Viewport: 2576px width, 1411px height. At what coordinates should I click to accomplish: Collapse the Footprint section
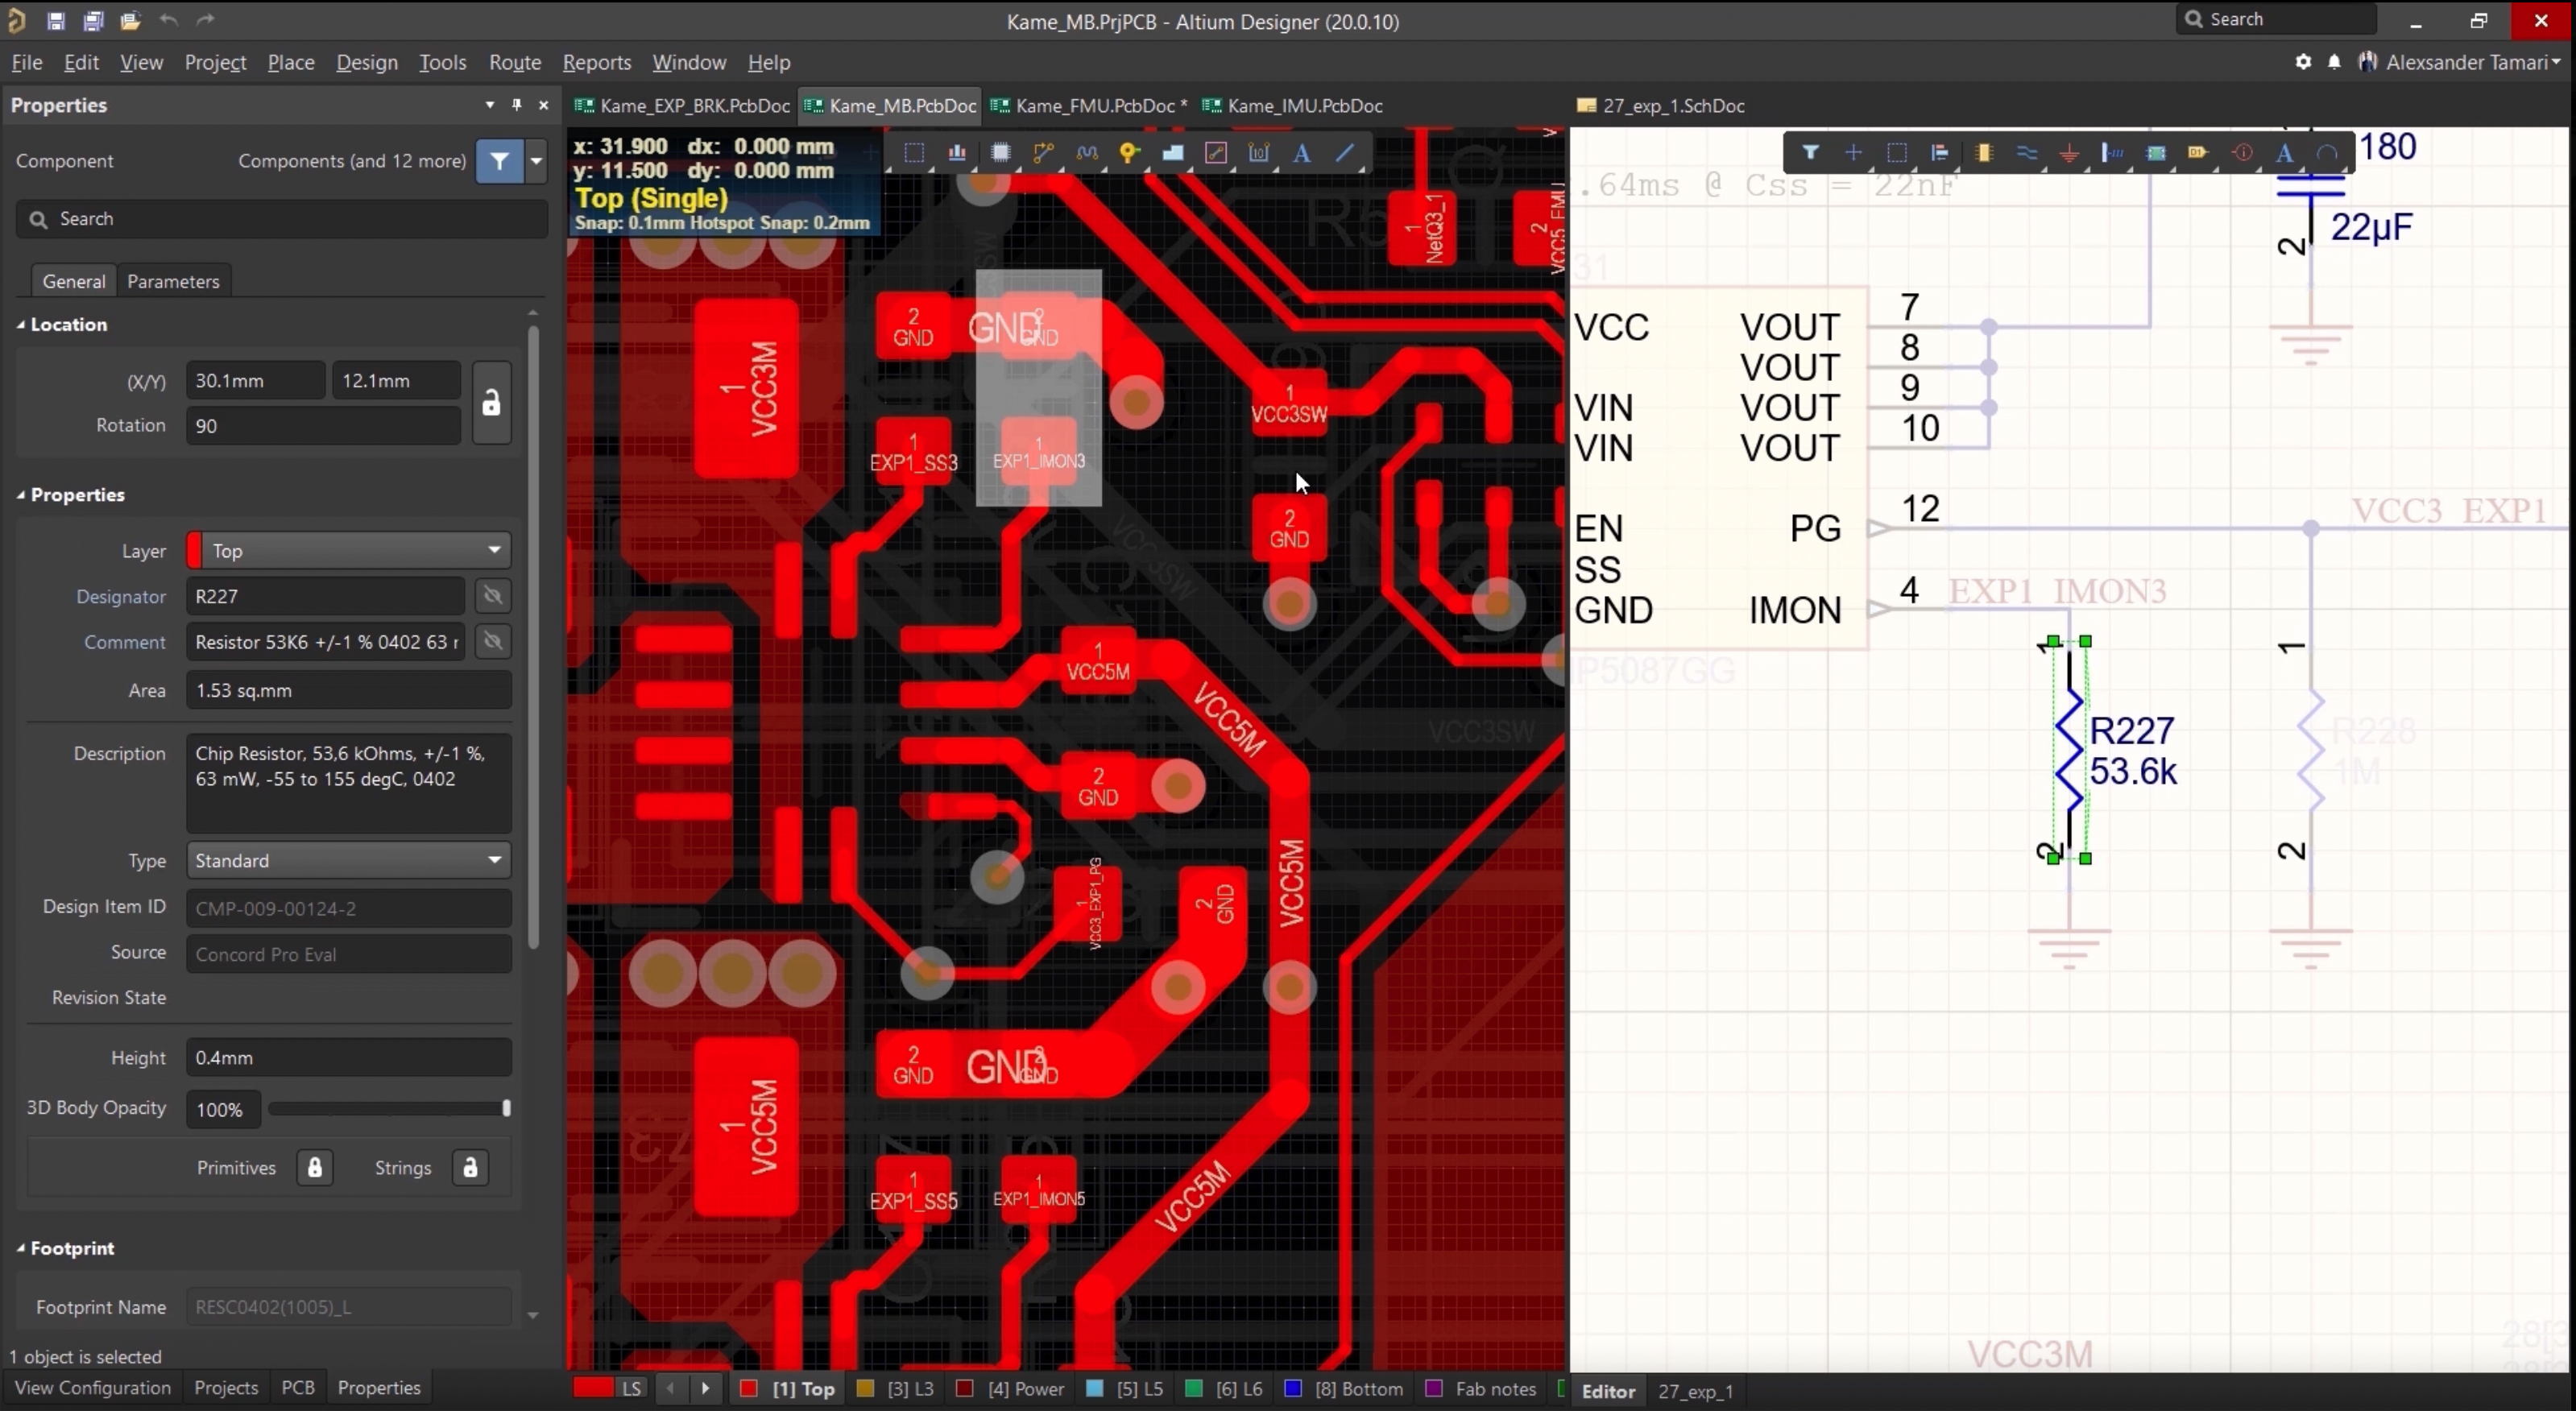coord(21,1247)
